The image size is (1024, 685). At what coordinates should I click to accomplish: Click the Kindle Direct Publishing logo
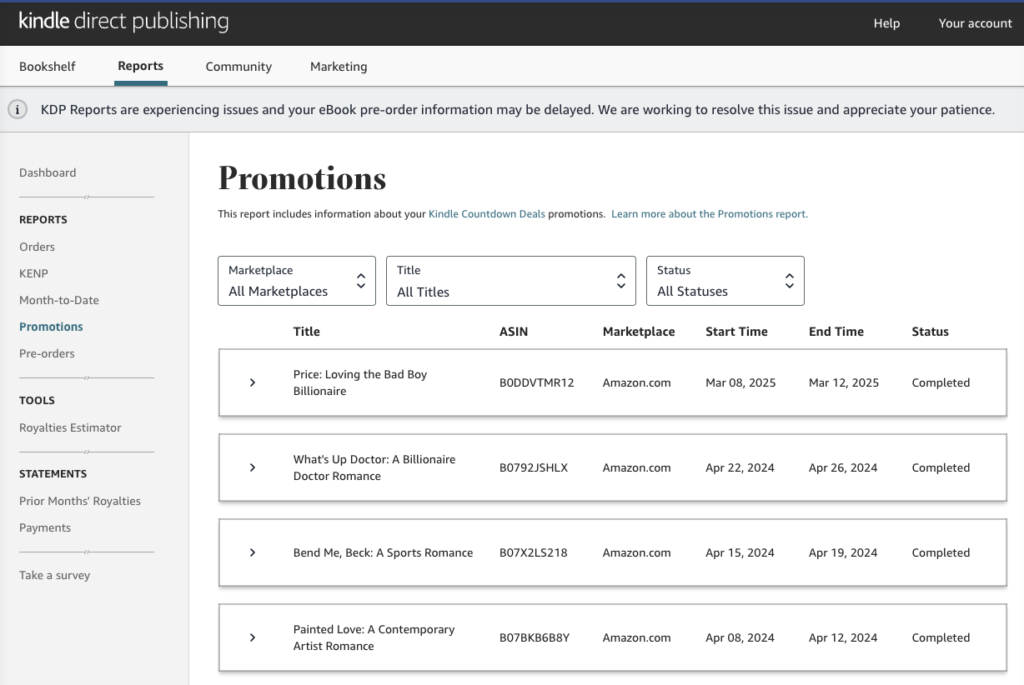tap(124, 22)
